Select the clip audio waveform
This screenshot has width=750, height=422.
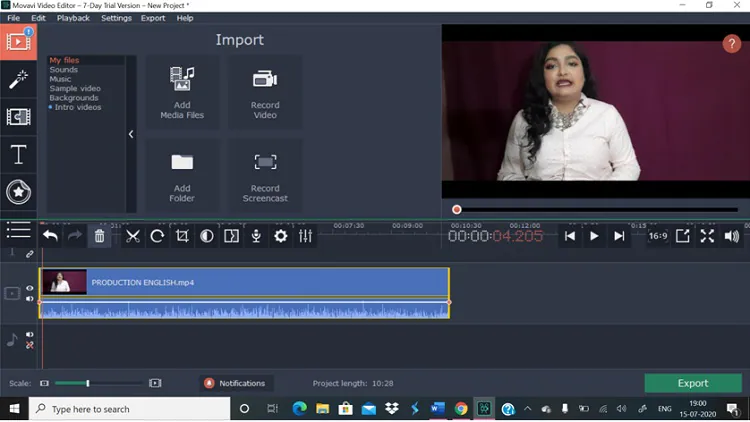(244, 310)
